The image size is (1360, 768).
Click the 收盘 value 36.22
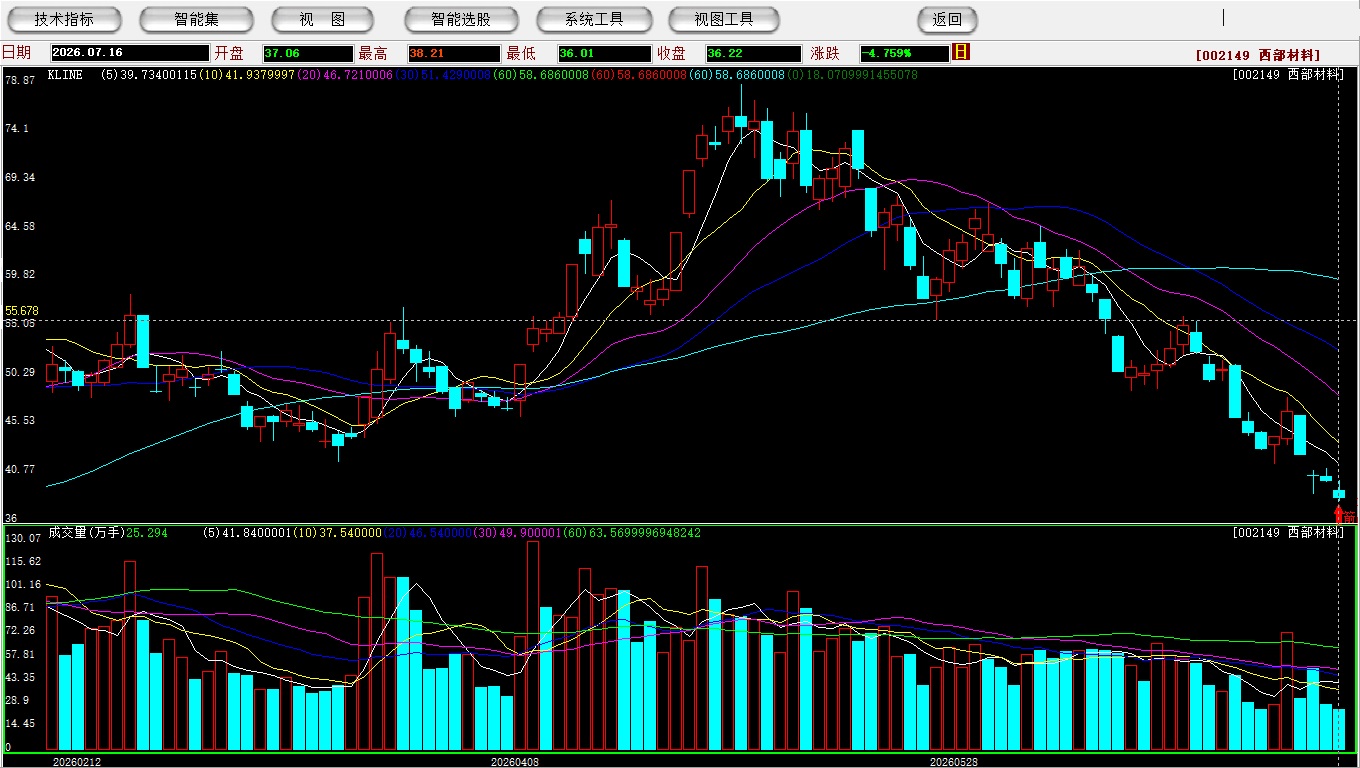753,53
